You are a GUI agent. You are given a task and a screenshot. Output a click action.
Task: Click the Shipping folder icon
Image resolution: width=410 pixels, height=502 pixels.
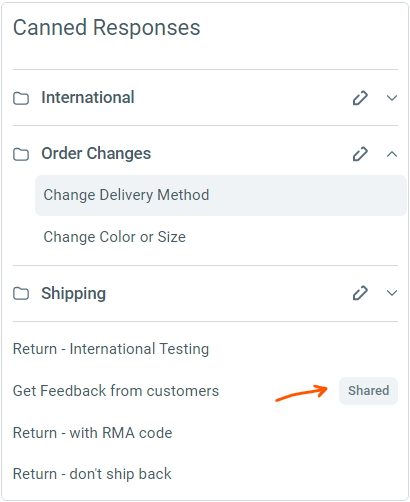(x=21, y=293)
